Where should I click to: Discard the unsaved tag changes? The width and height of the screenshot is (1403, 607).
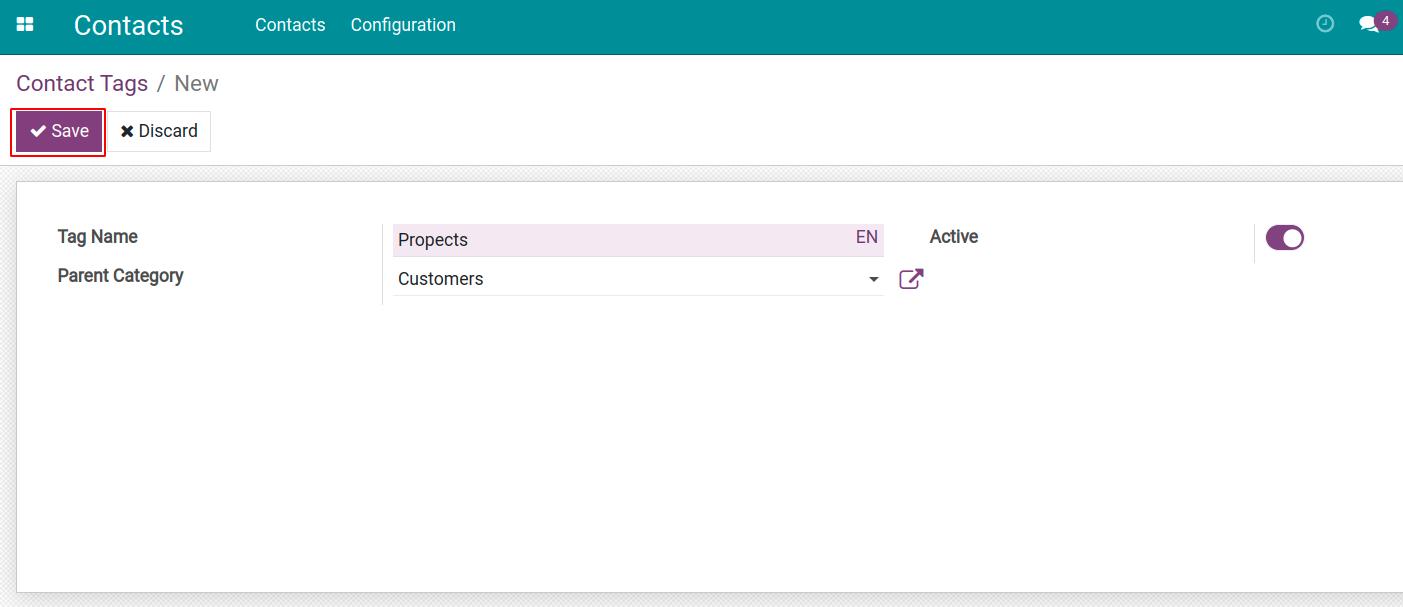click(158, 130)
